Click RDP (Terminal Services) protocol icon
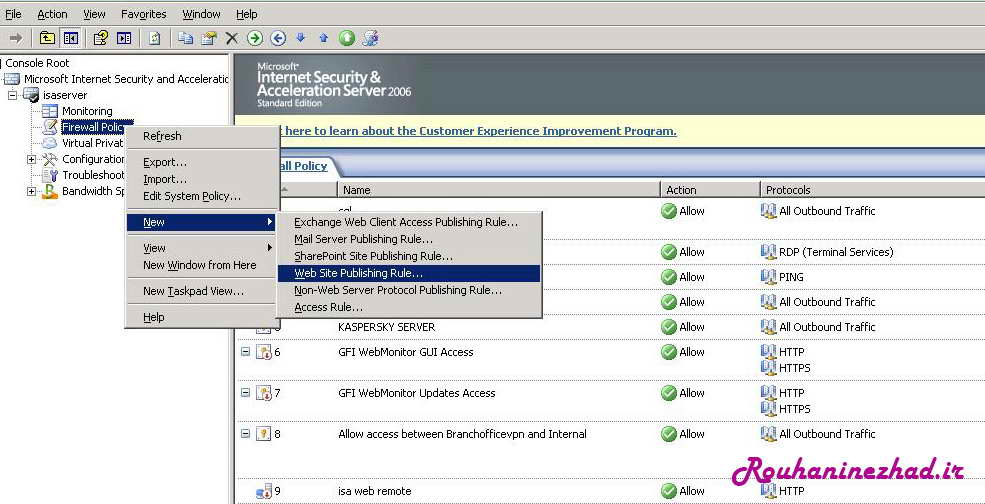The height and width of the screenshot is (504, 985). (x=768, y=252)
